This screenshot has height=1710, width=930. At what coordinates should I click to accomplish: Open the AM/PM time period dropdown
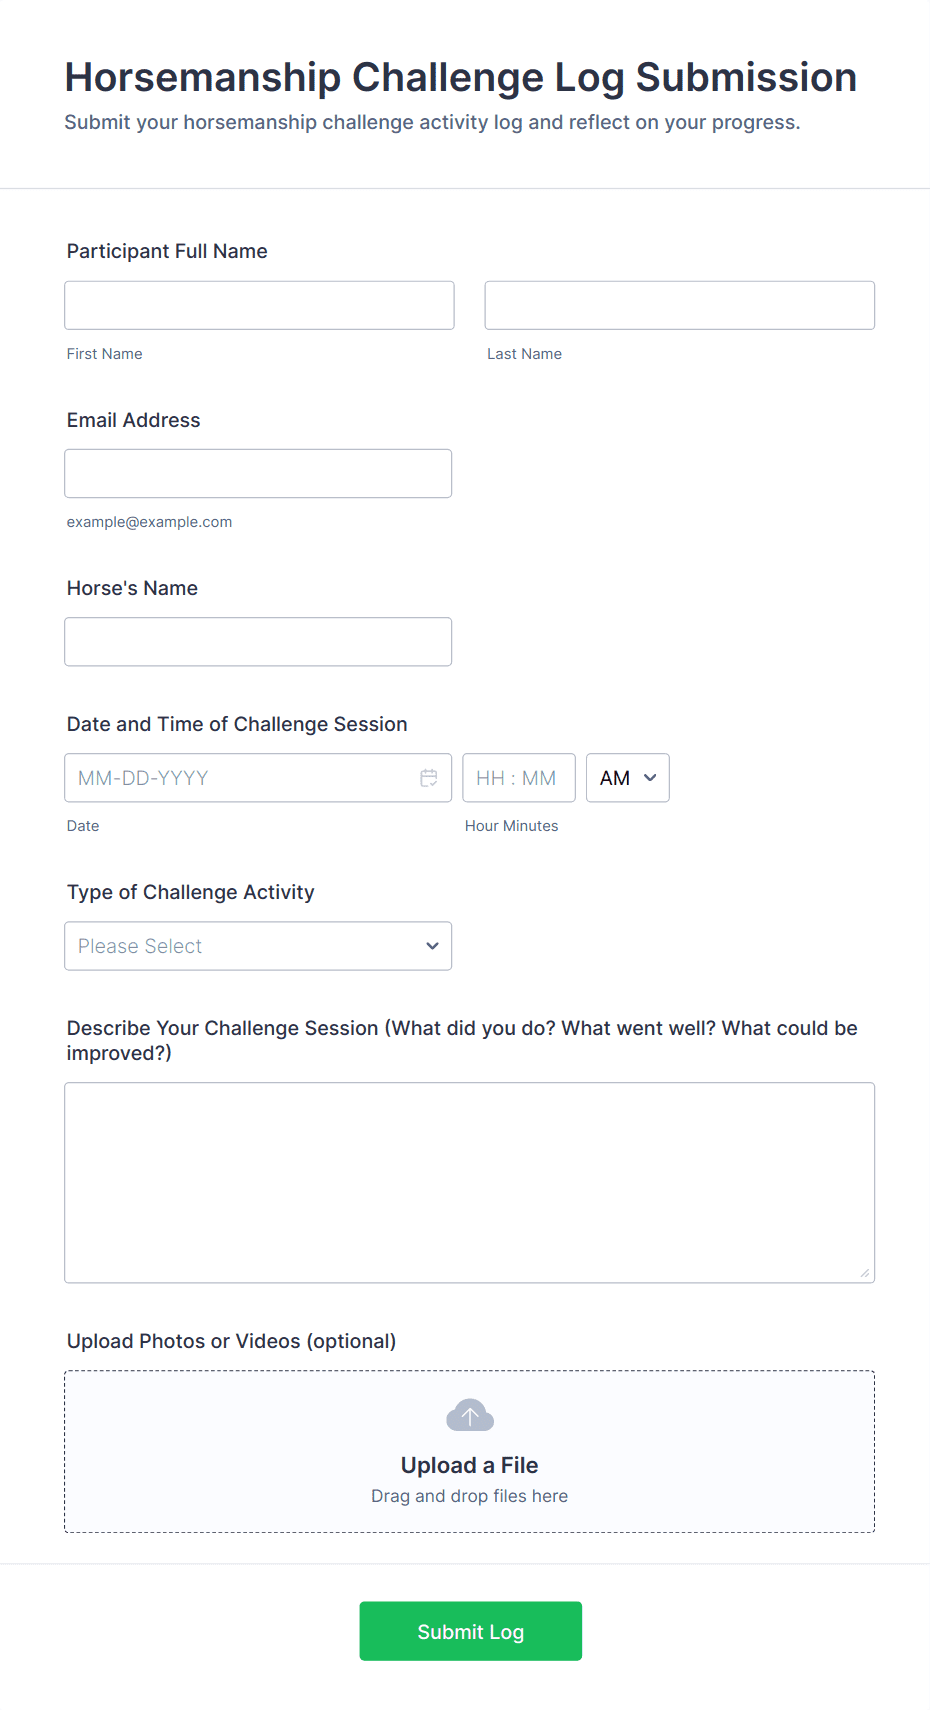pyautogui.click(x=627, y=778)
